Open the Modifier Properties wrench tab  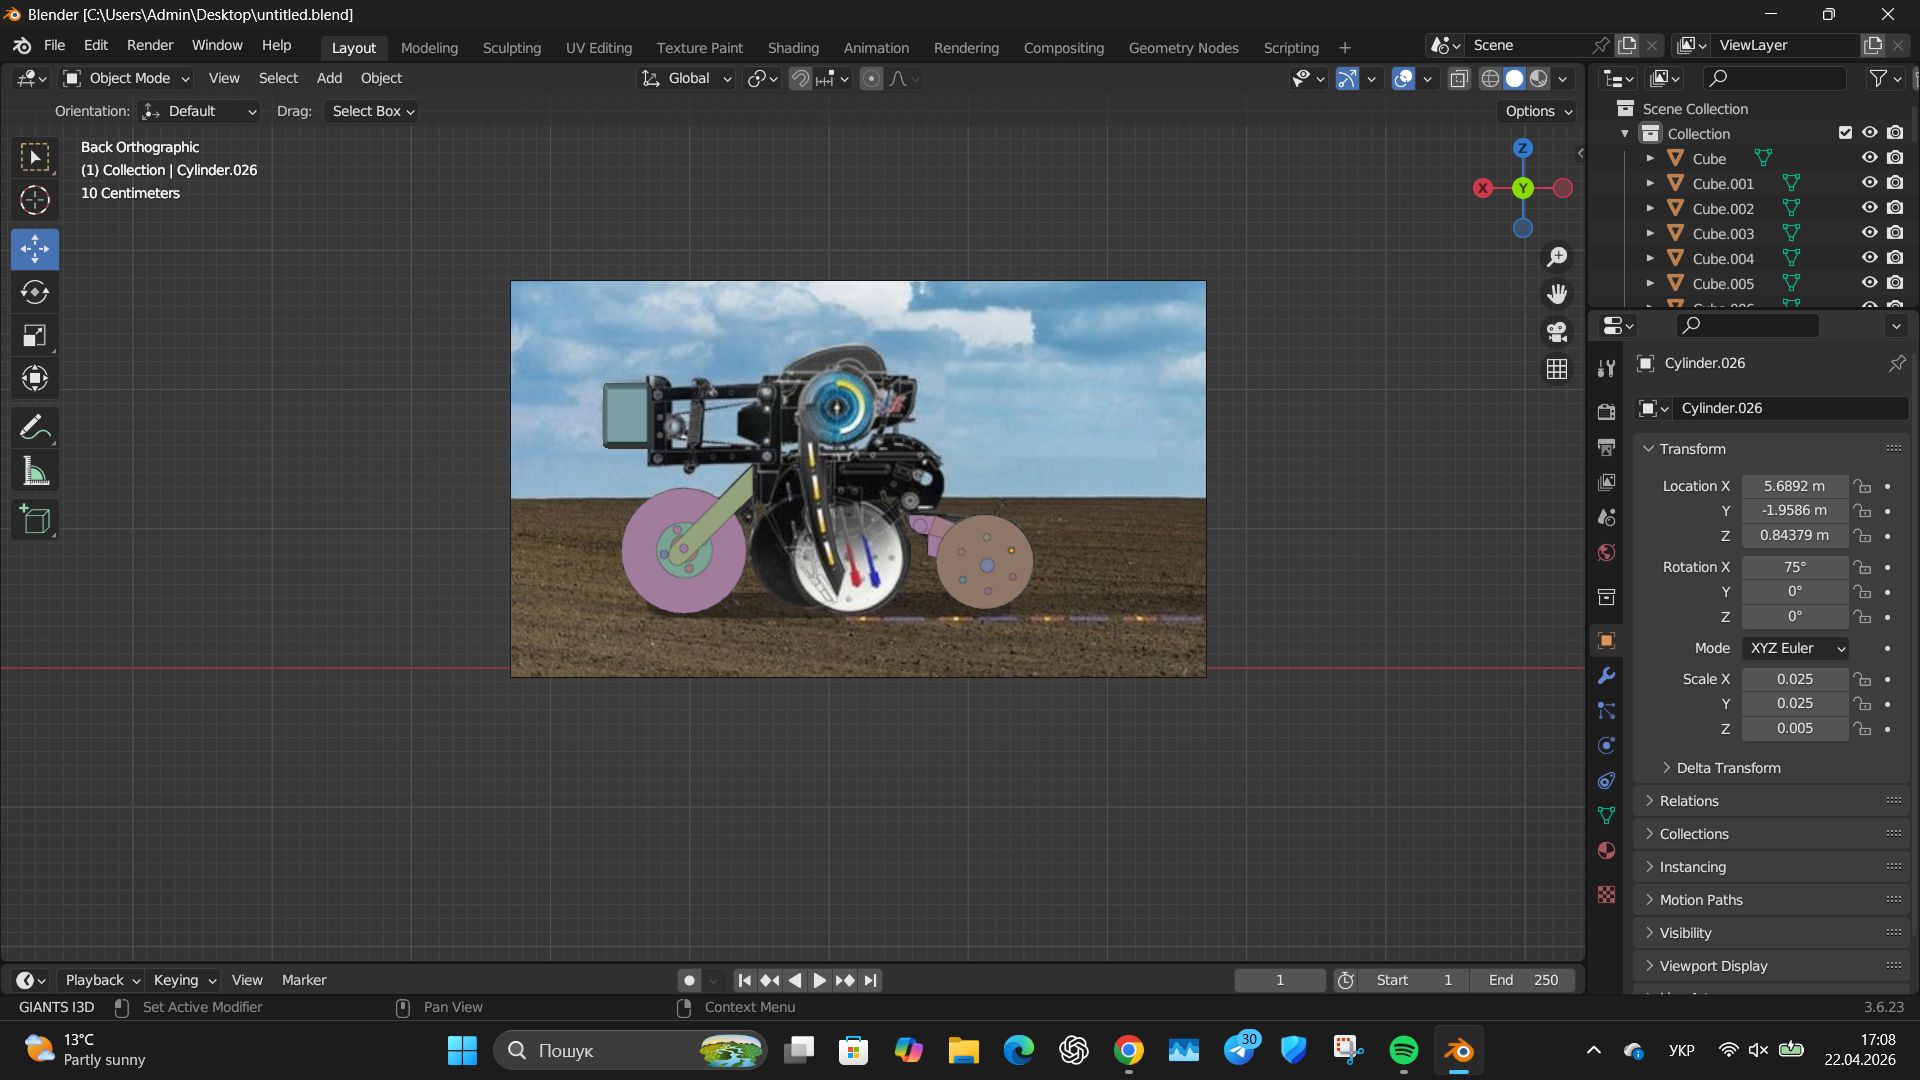(1606, 675)
